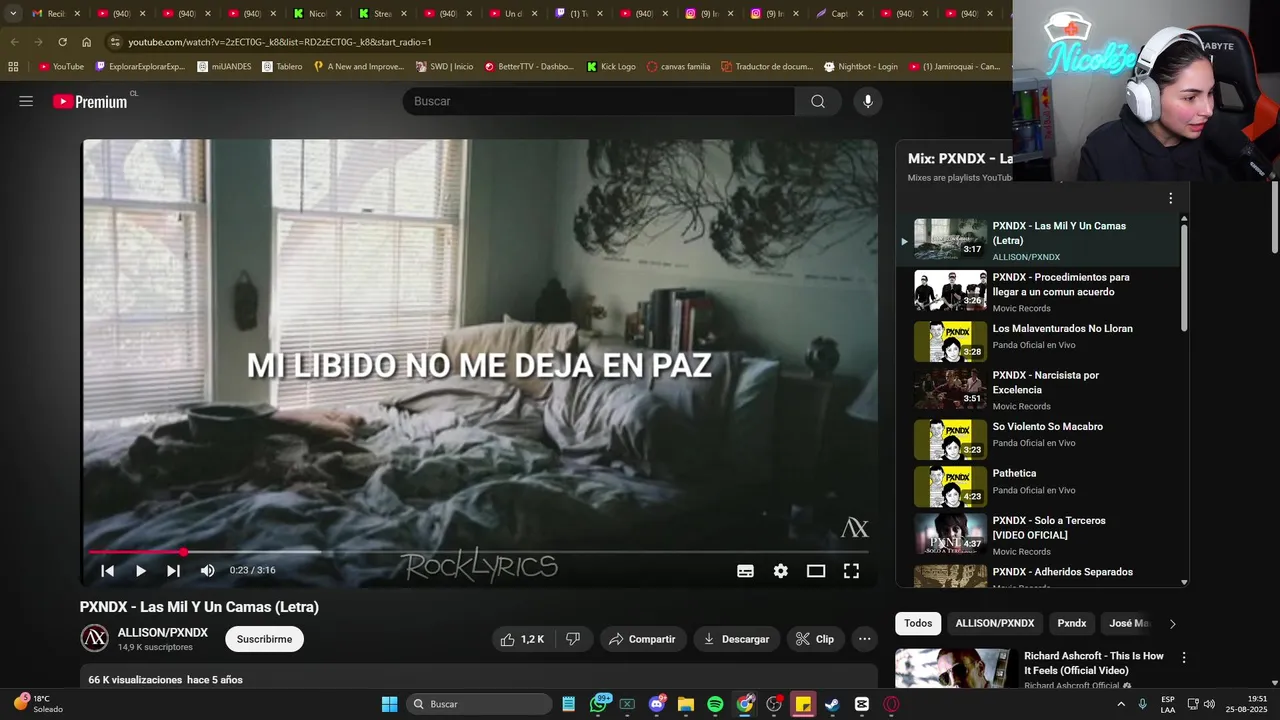Play Procedimientos para llegar a un comun acuerdo

point(1040,291)
